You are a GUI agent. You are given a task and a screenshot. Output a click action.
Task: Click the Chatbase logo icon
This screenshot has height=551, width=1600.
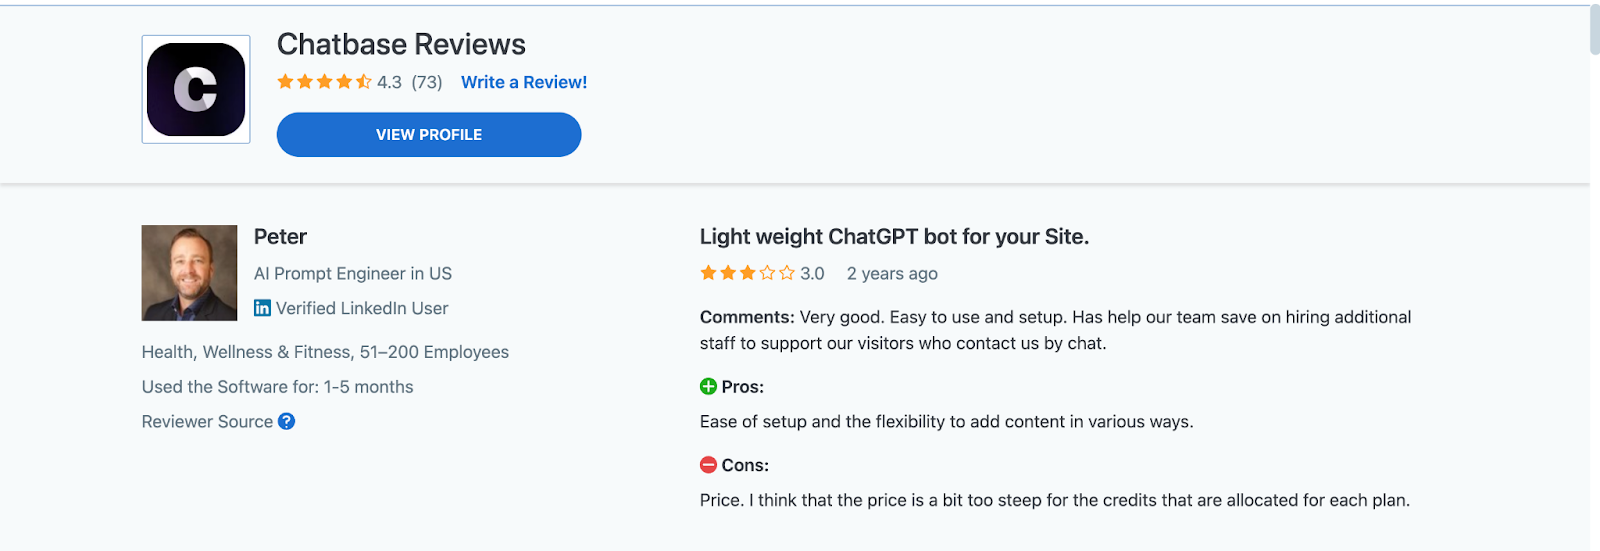pyautogui.click(x=196, y=90)
